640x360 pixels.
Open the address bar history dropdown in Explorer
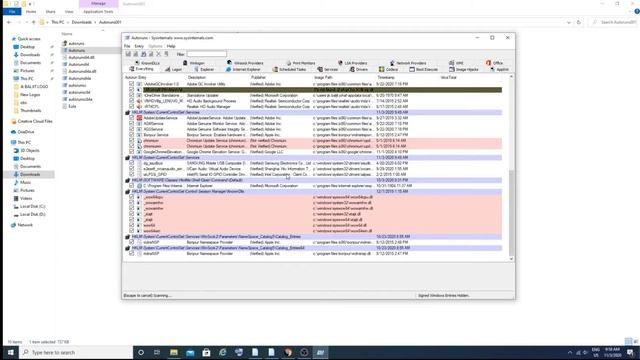coord(569,22)
